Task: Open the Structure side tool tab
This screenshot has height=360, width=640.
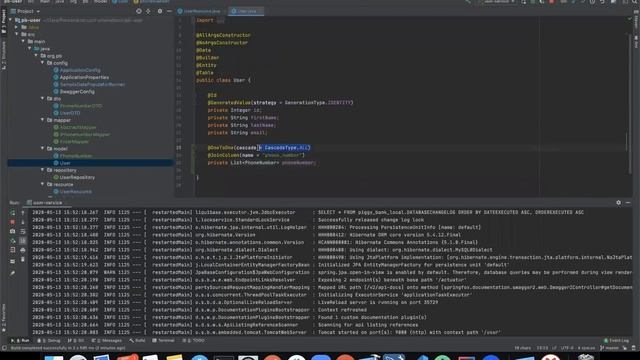Action: click(x=4, y=55)
